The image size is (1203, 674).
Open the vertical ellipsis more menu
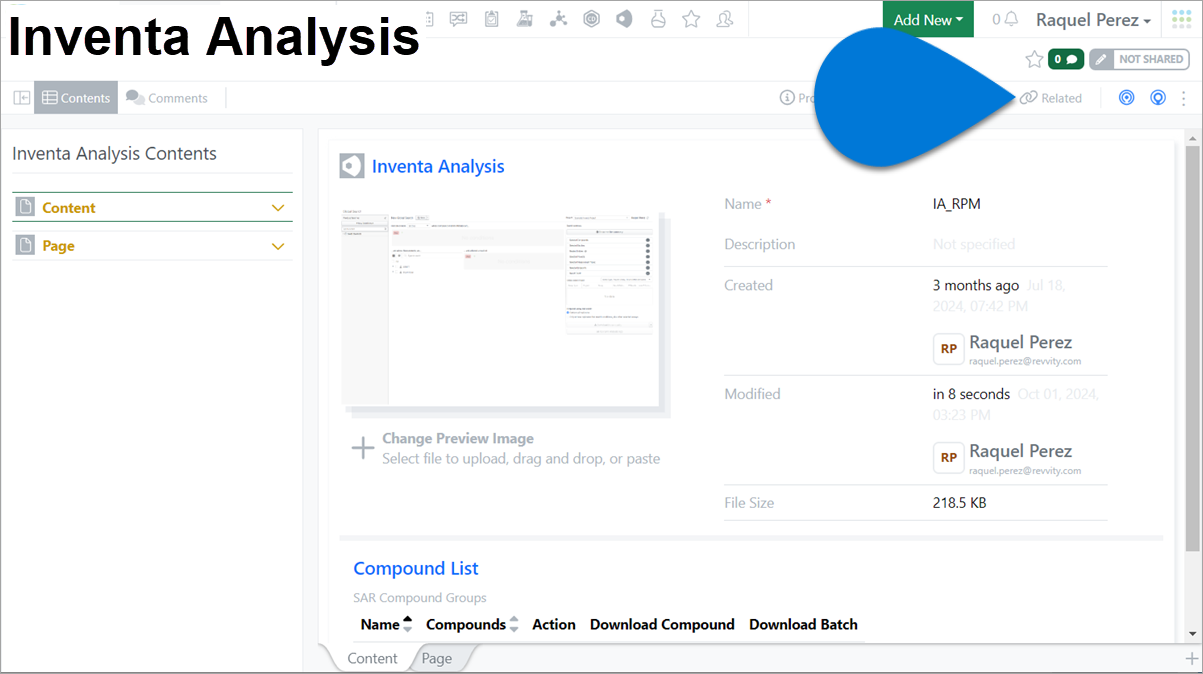1184,98
